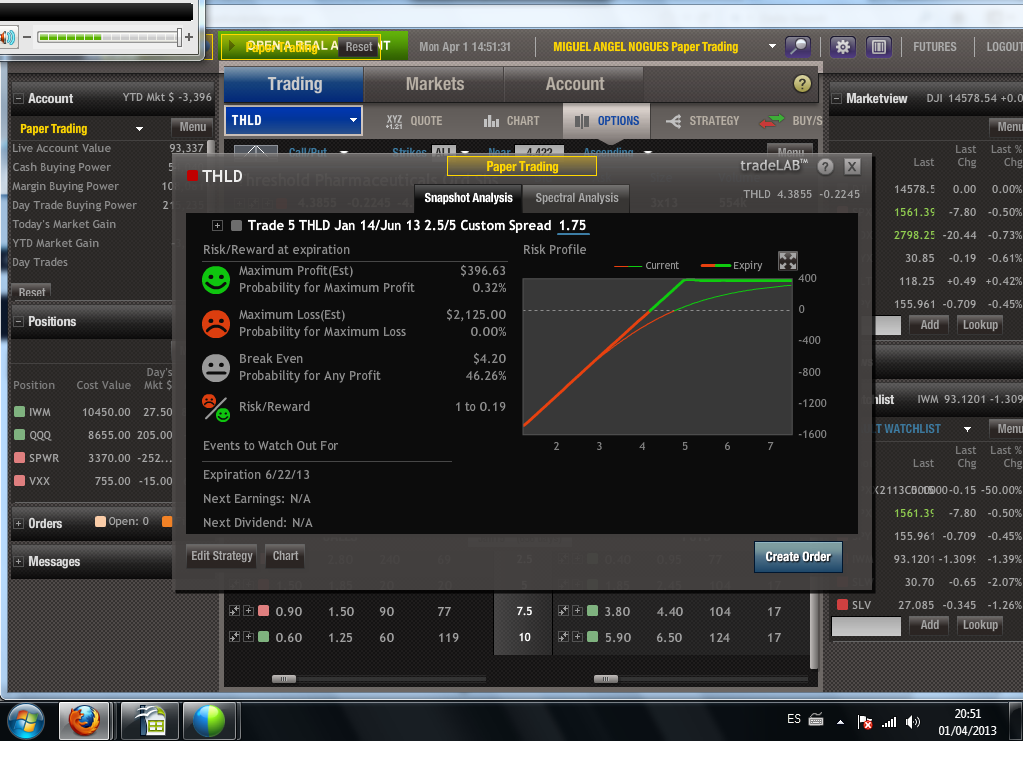Viewport: 1024px width, 768px height.
Task: Tick the Trade 5 checkbox
Action: click(x=236, y=225)
